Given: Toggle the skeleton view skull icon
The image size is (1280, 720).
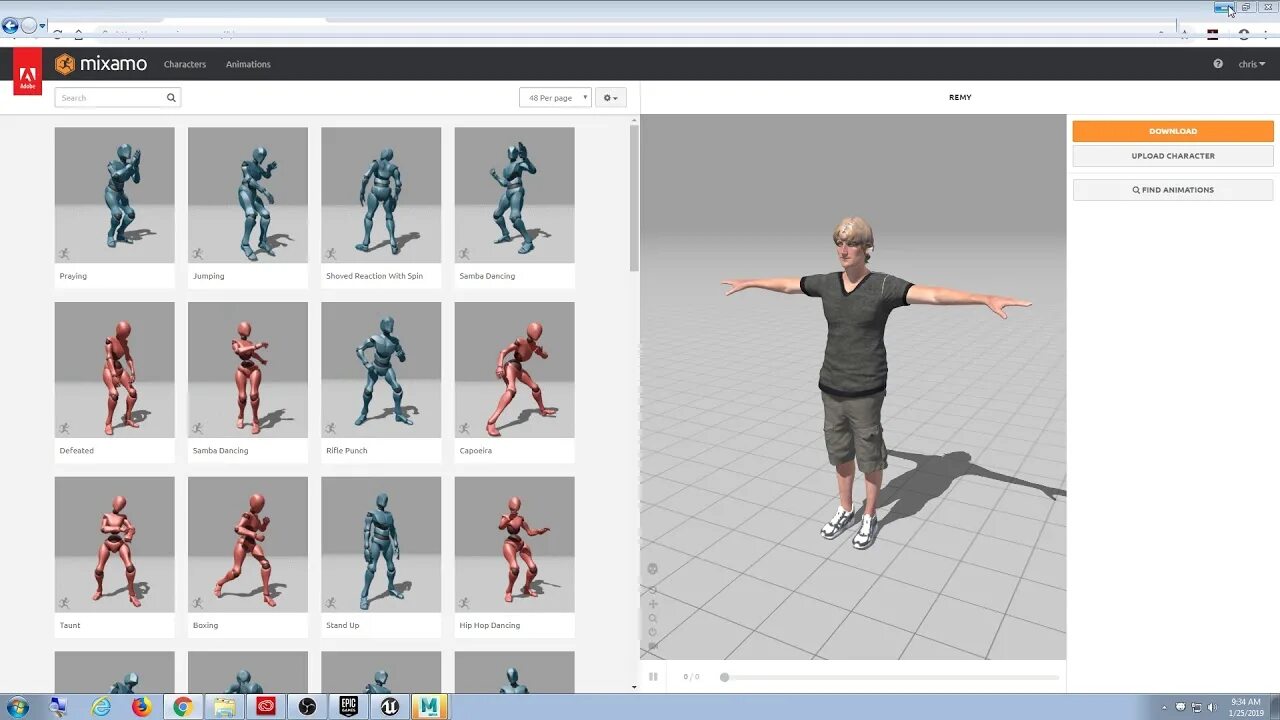Looking at the screenshot, I should (x=653, y=569).
